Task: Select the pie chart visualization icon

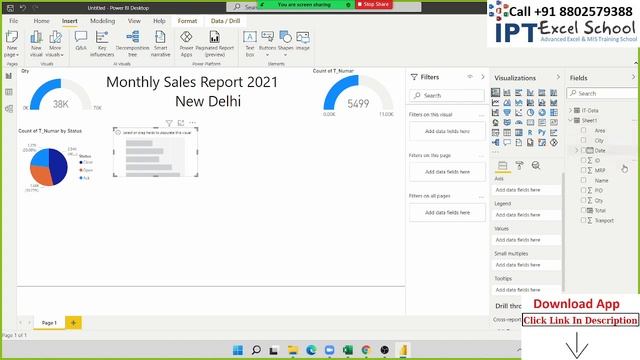Action: 530,112
